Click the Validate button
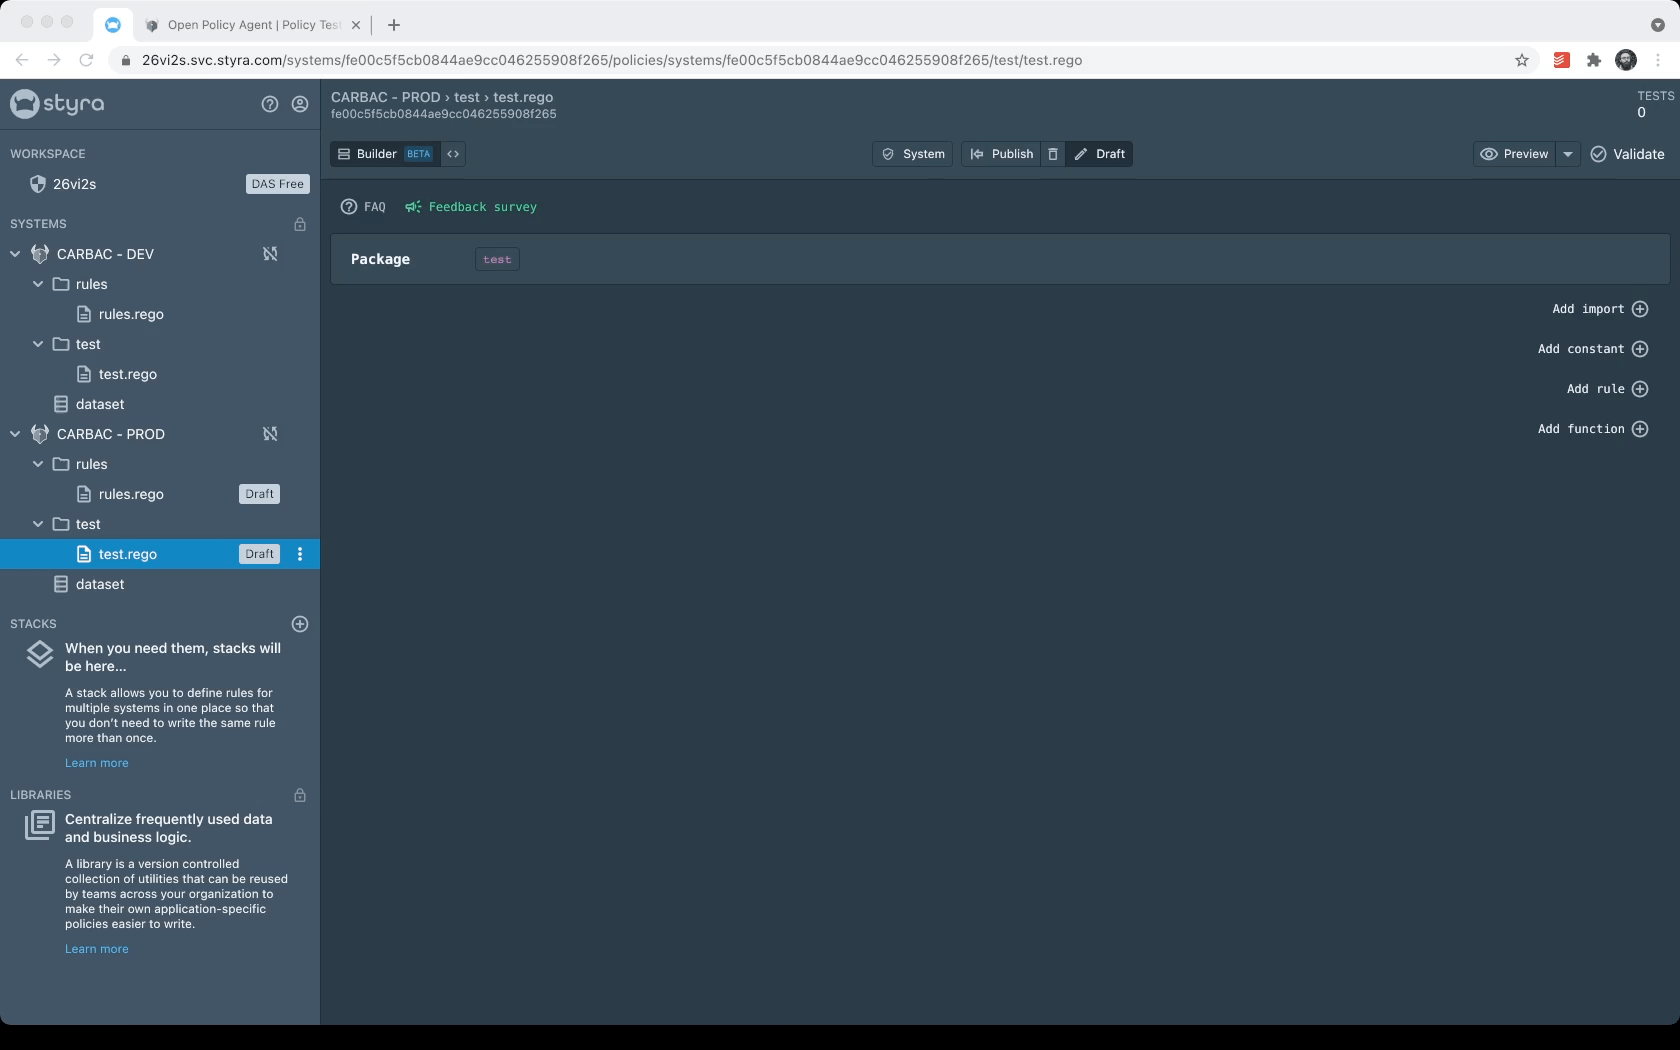 click(x=1627, y=154)
